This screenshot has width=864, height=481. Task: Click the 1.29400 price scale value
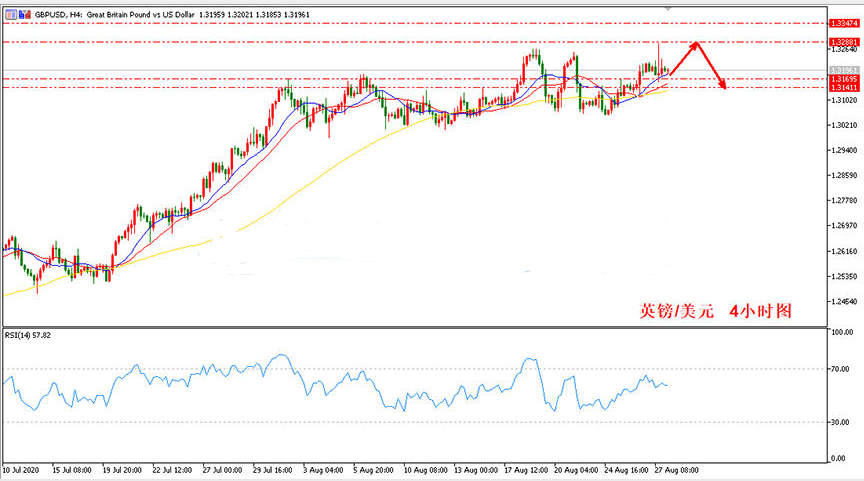(844, 150)
